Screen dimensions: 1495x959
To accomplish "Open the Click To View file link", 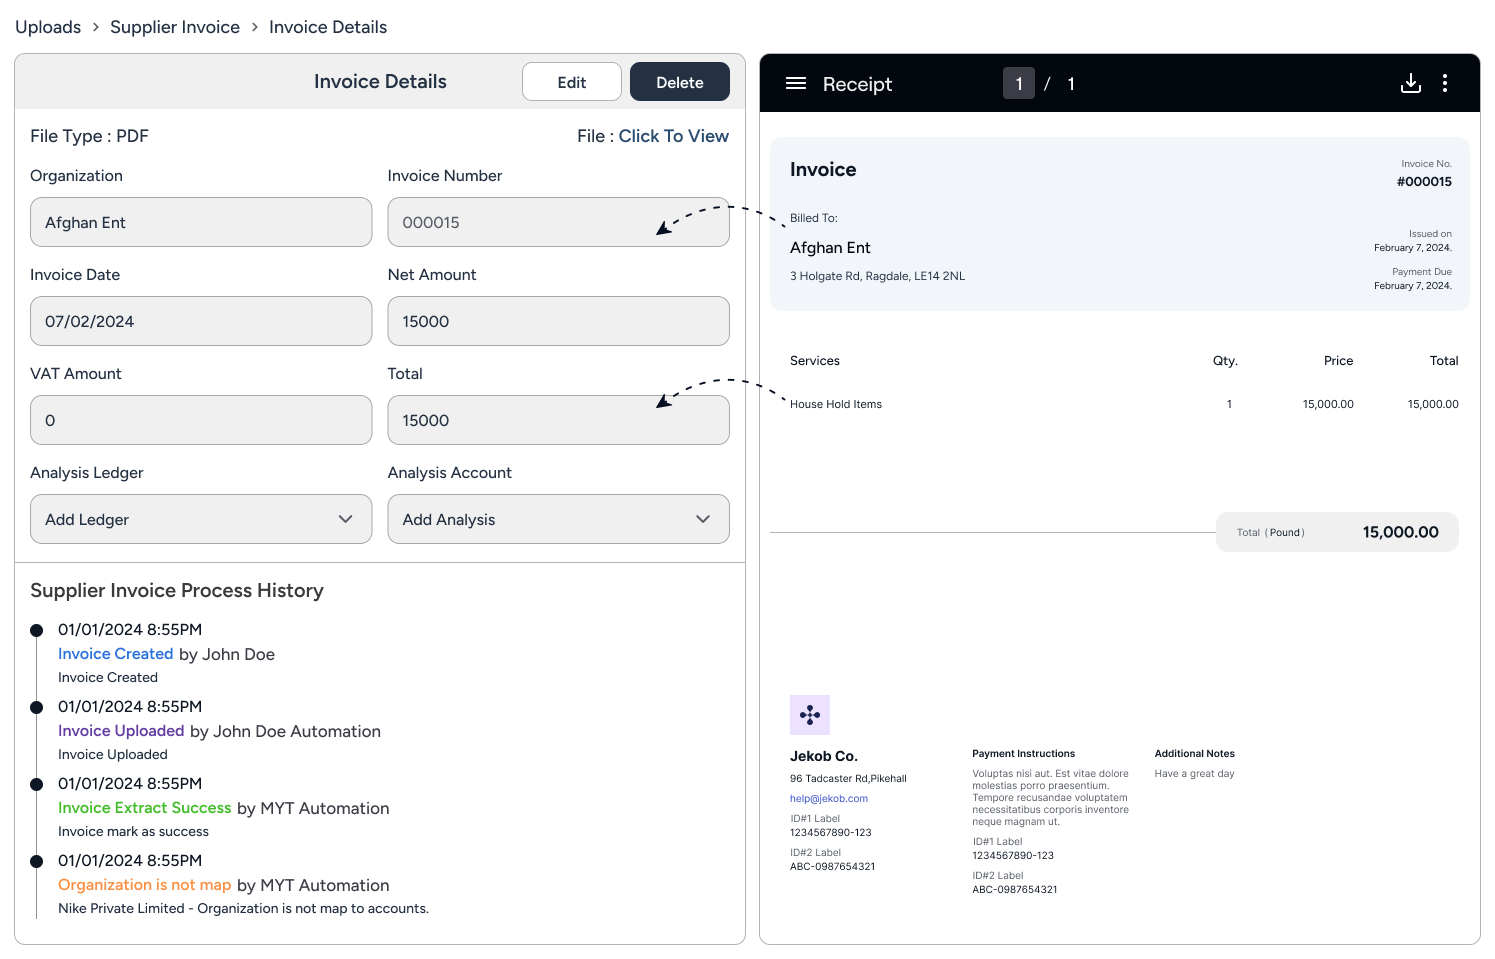I will coord(673,136).
